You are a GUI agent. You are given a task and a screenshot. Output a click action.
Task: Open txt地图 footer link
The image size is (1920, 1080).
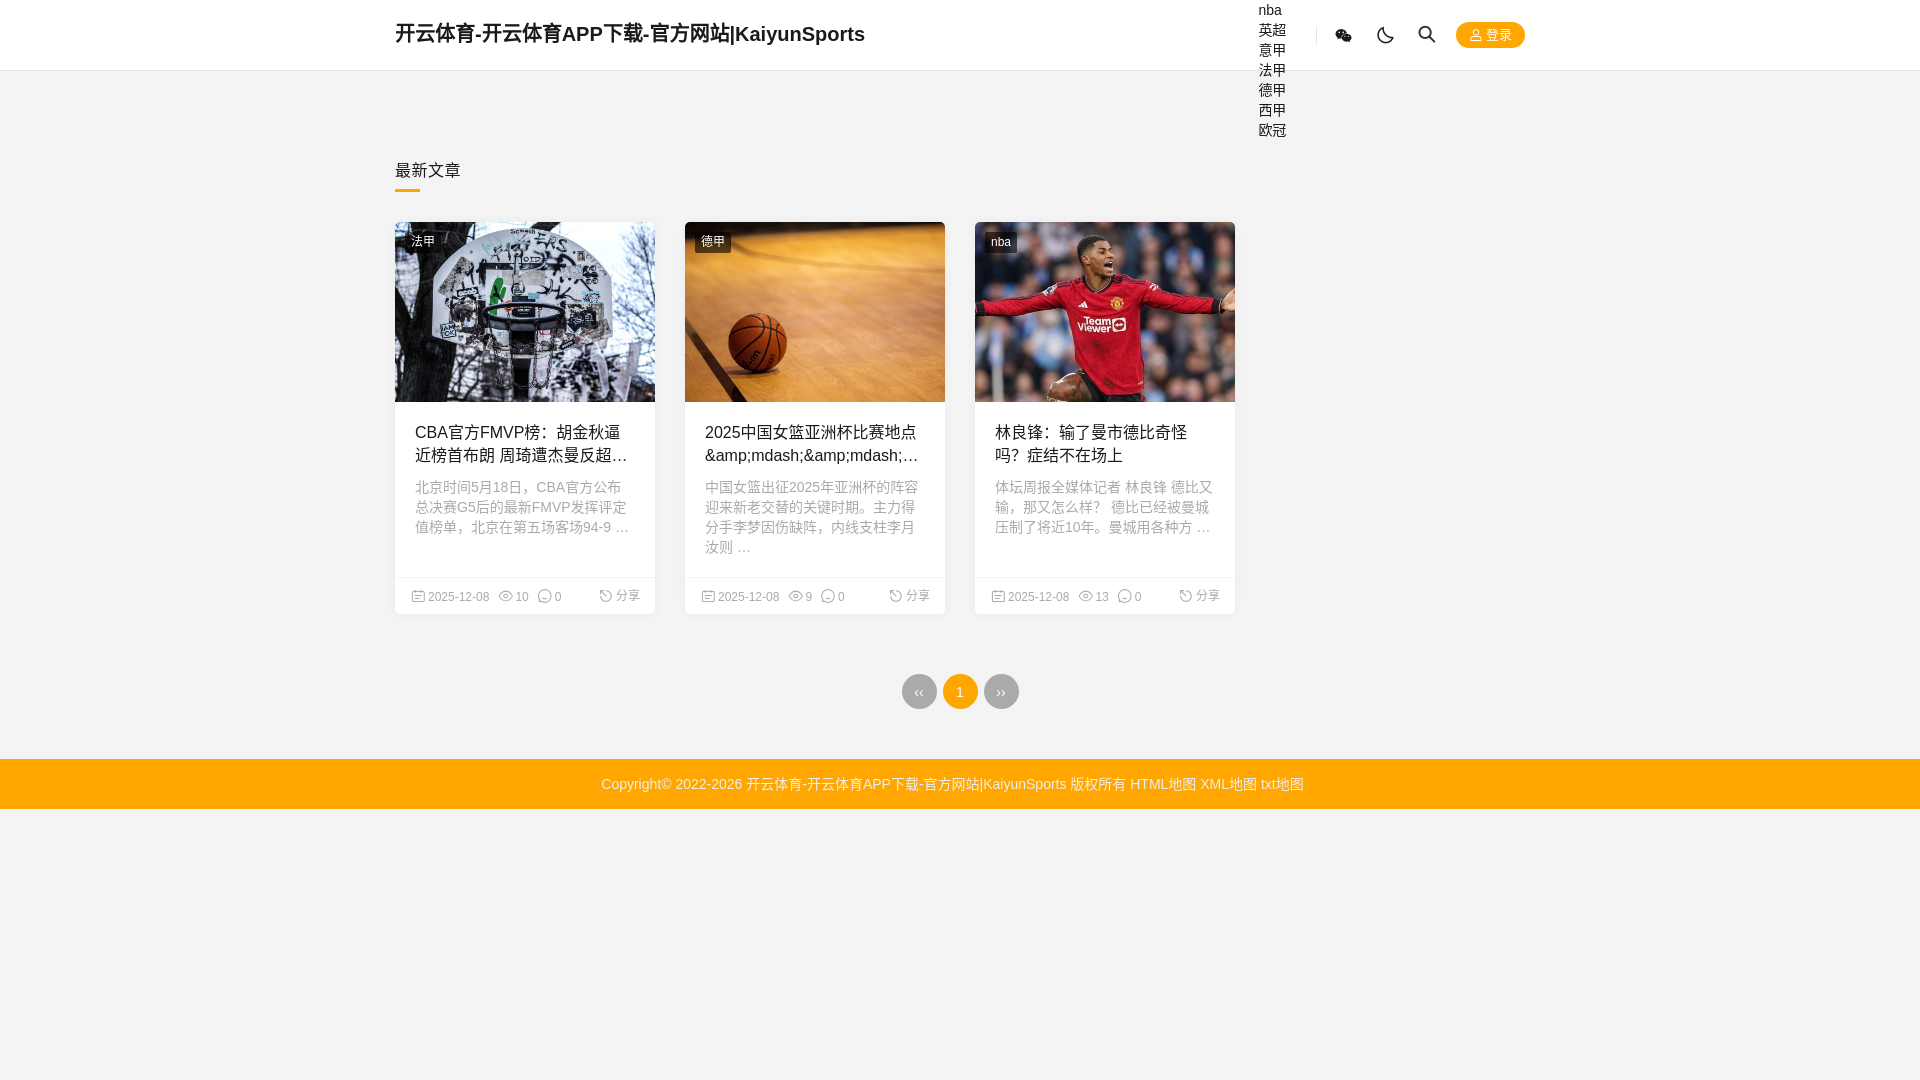click(x=1282, y=784)
